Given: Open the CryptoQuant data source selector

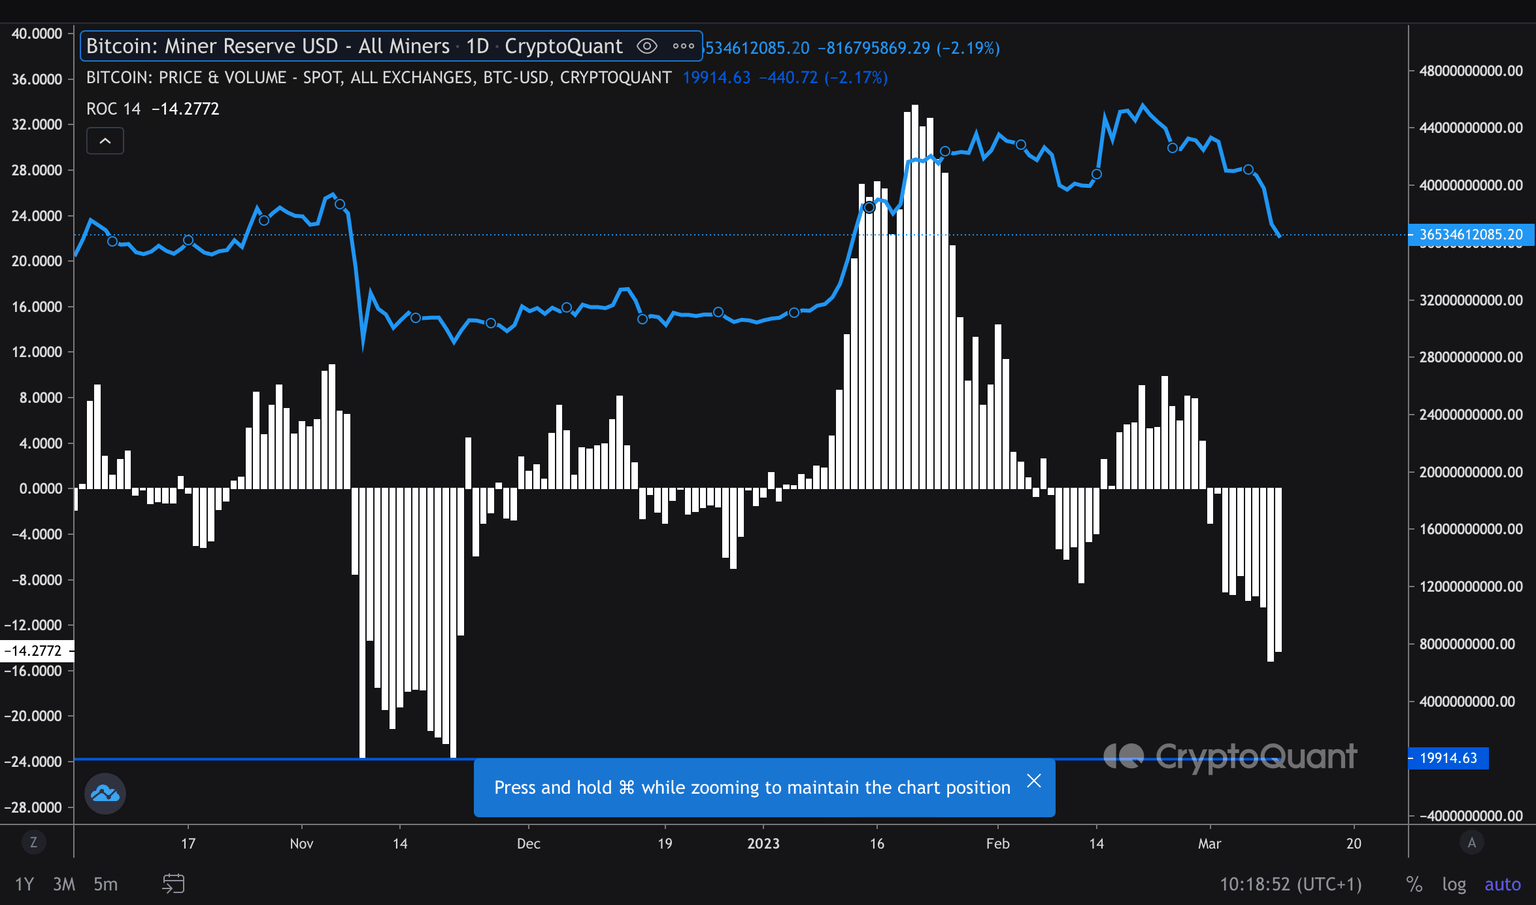Looking at the screenshot, I should click(564, 46).
